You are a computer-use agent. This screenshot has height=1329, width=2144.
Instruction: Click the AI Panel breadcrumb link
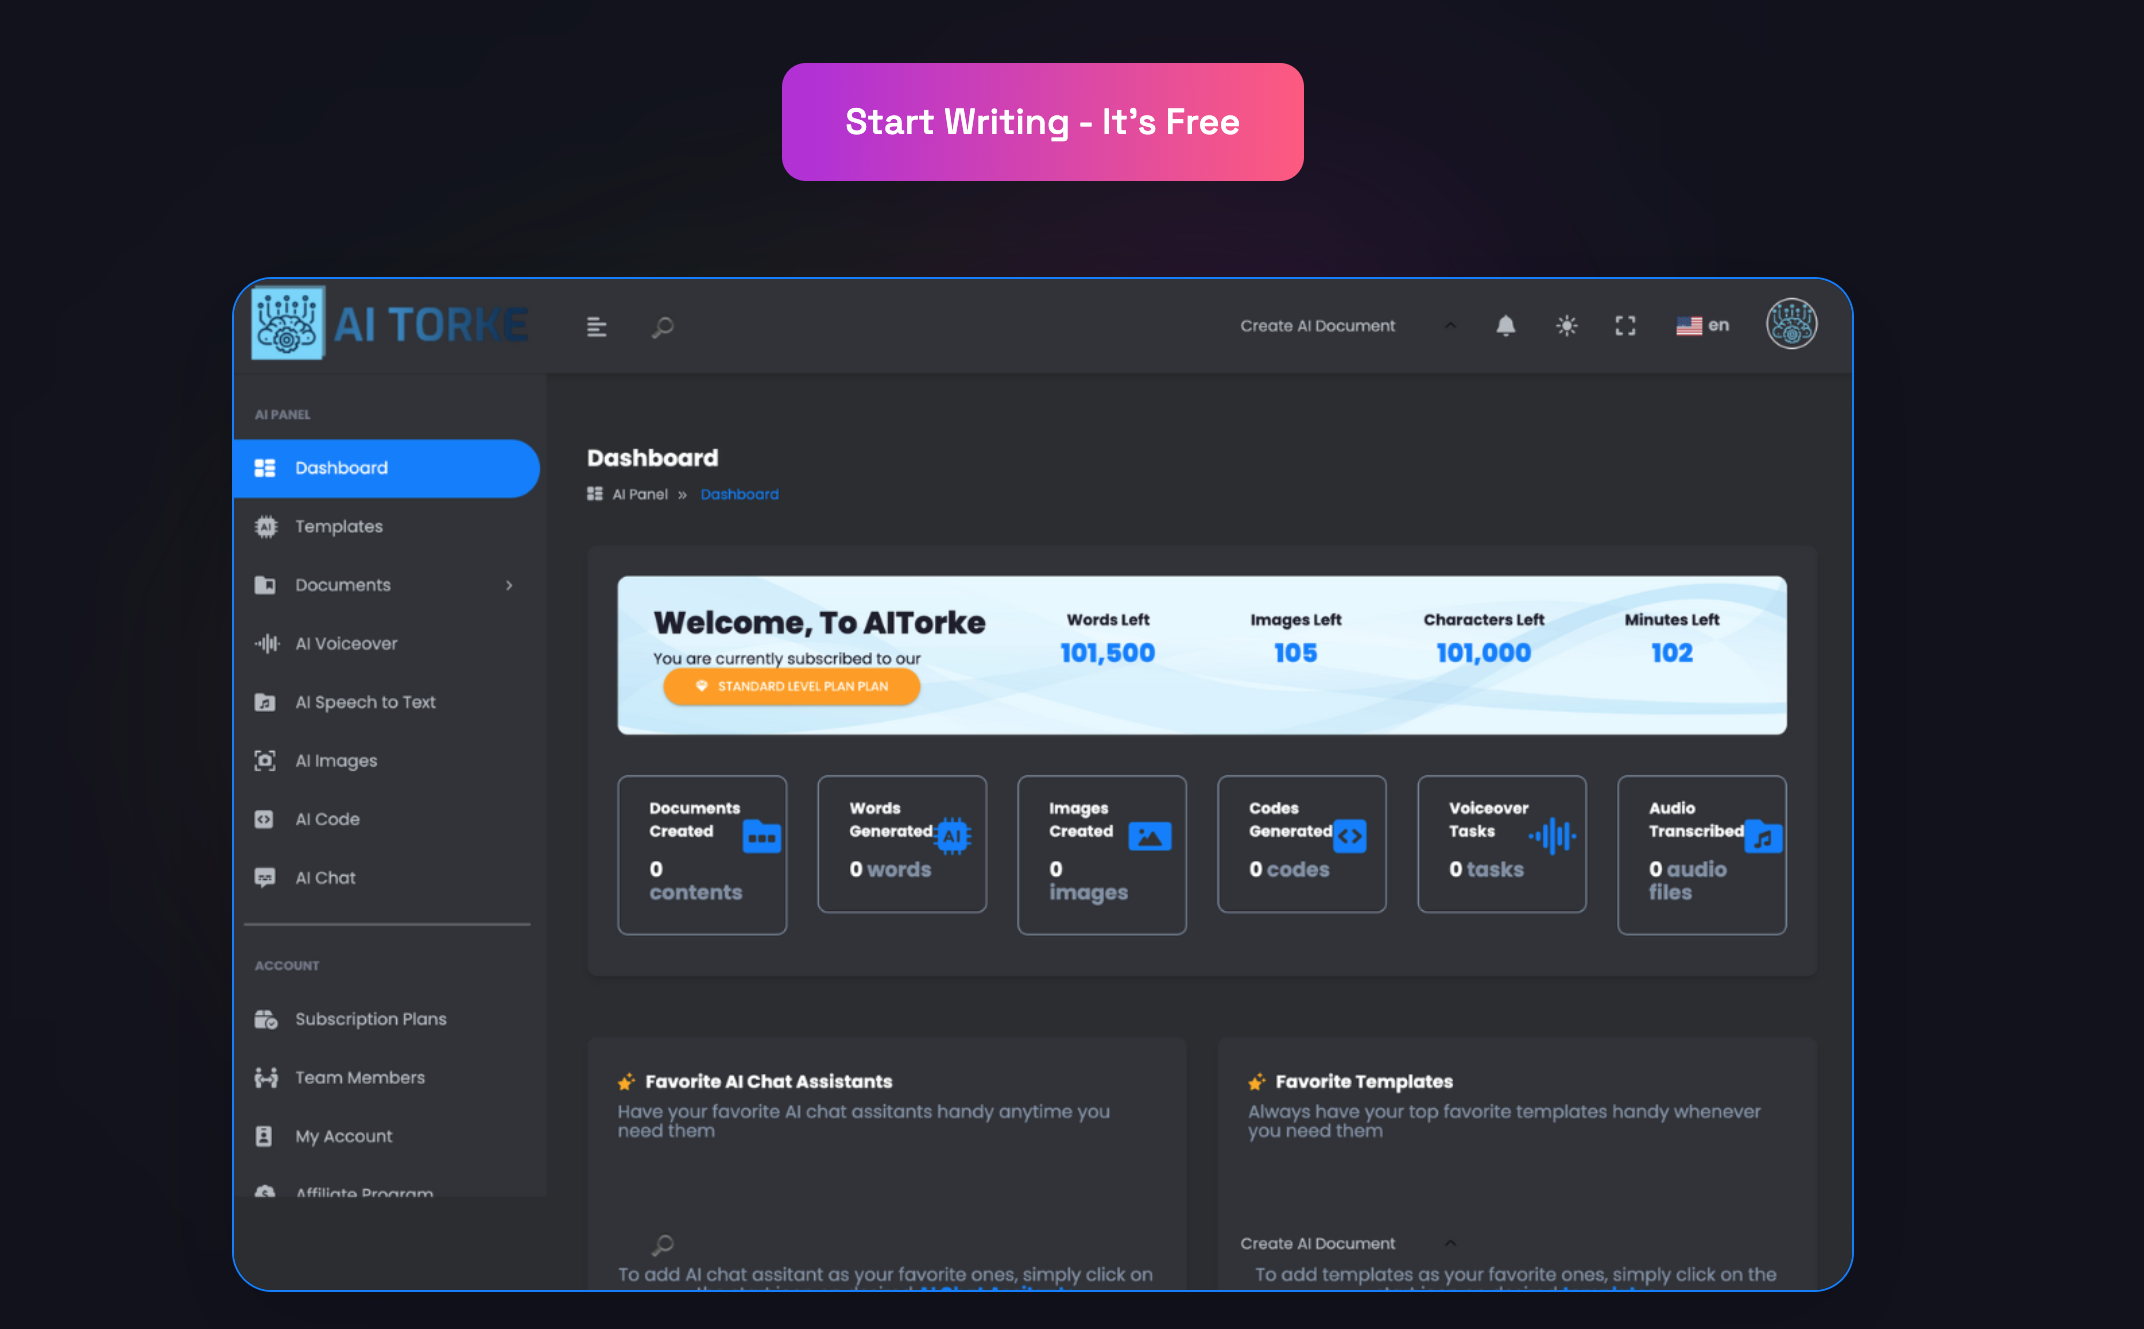click(640, 493)
